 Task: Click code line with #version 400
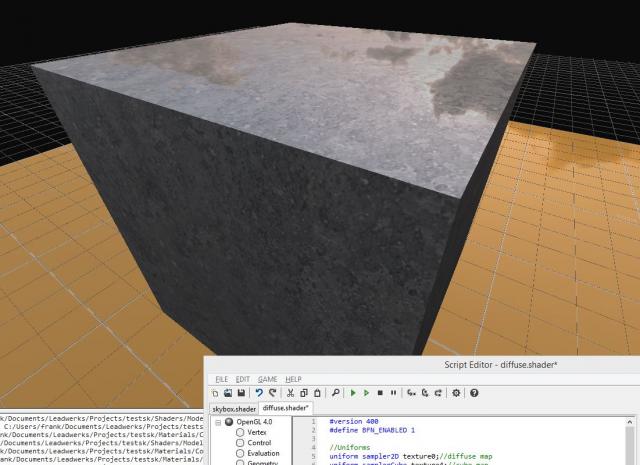pyautogui.click(x=352, y=422)
